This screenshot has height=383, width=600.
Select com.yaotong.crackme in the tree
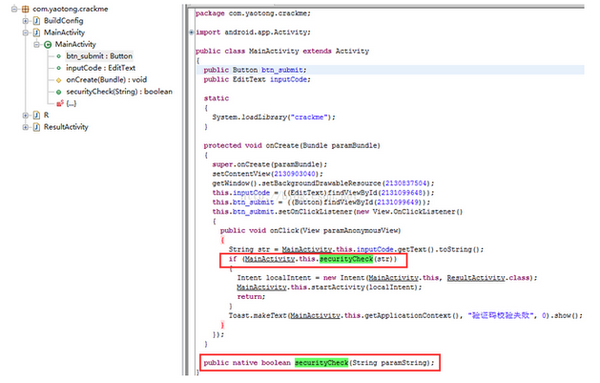coord(70,9)
